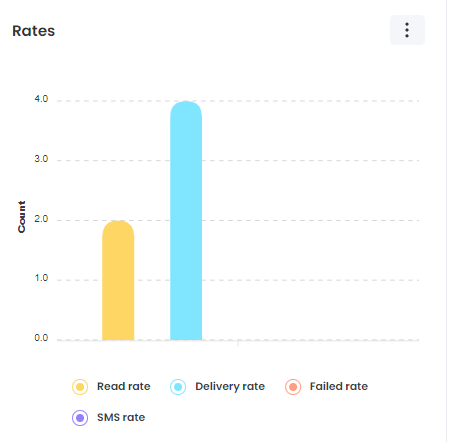Click the orange Failed rate legend marker
Viewport: 449px width, 442px height.
pos(293,387)
